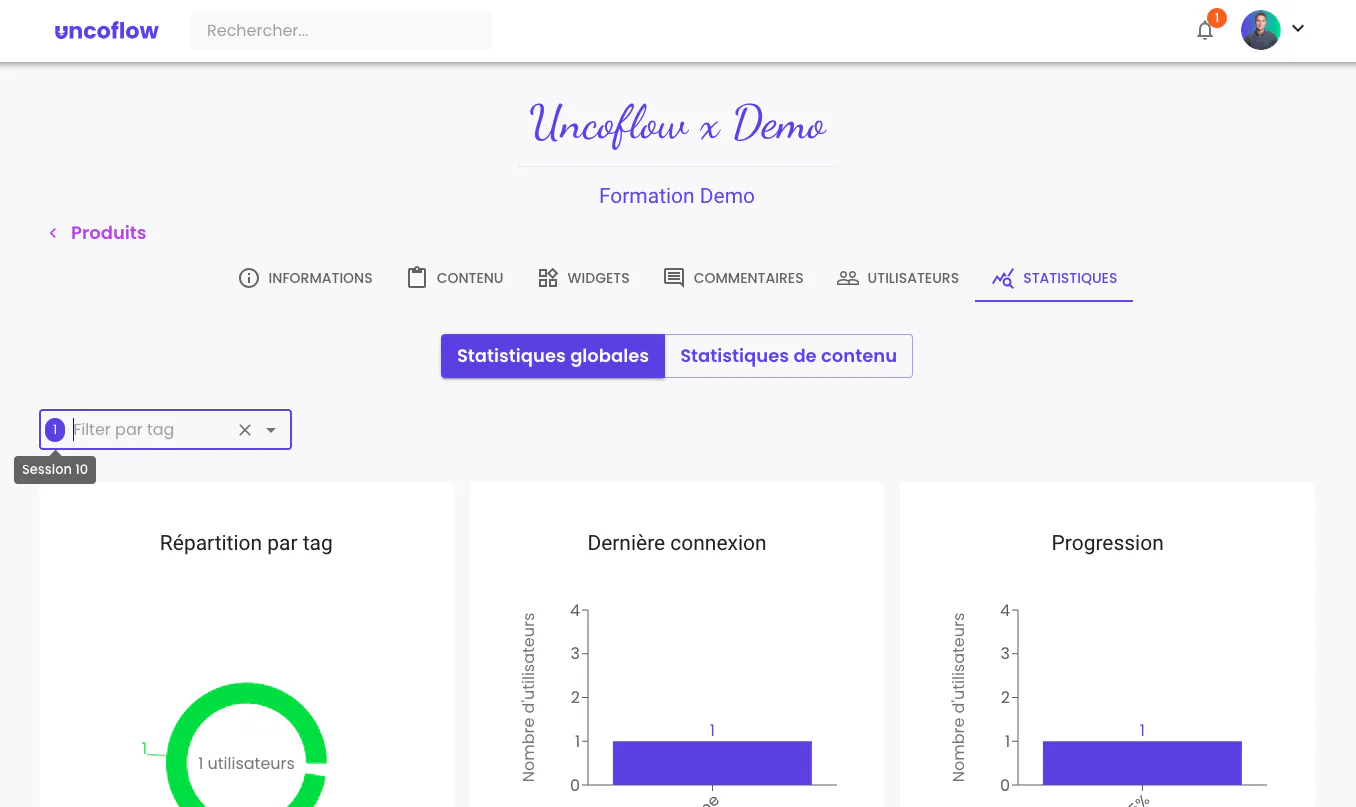The width and height of the screenshot is (1356, 807).
Task: Expand the user account menu chevron
Action: tap(1298, 29)
